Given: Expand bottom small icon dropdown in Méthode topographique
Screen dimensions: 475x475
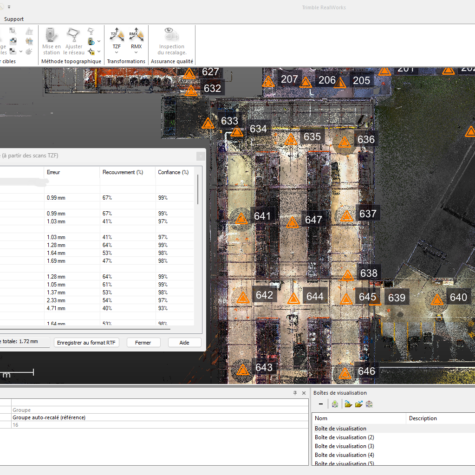Looking at the screenshot, I should click(99, 52).
